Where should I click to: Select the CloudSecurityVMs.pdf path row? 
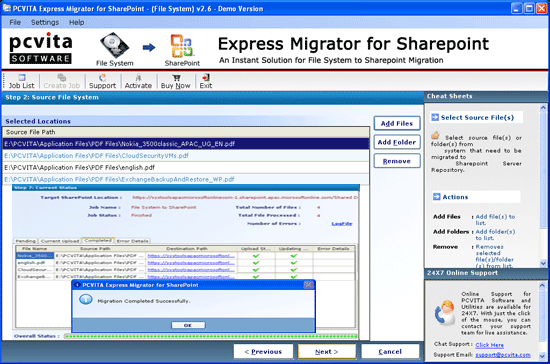(186, 156)
